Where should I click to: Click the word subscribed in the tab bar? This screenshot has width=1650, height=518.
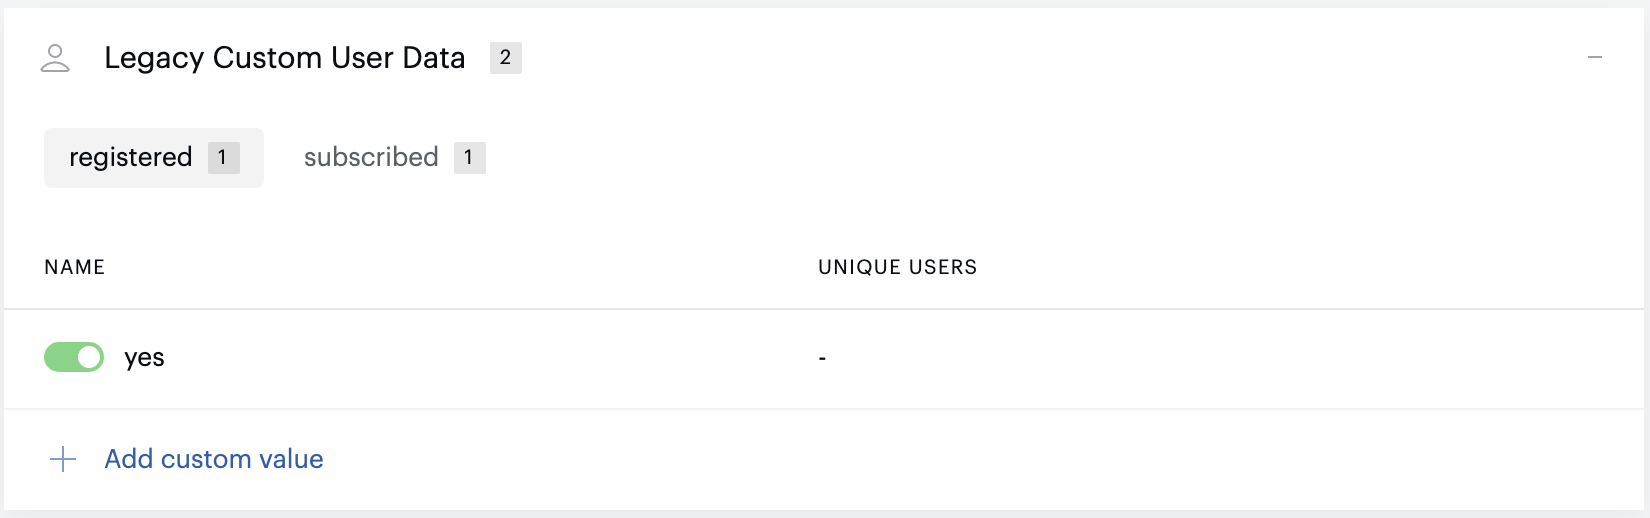point(371,157)
